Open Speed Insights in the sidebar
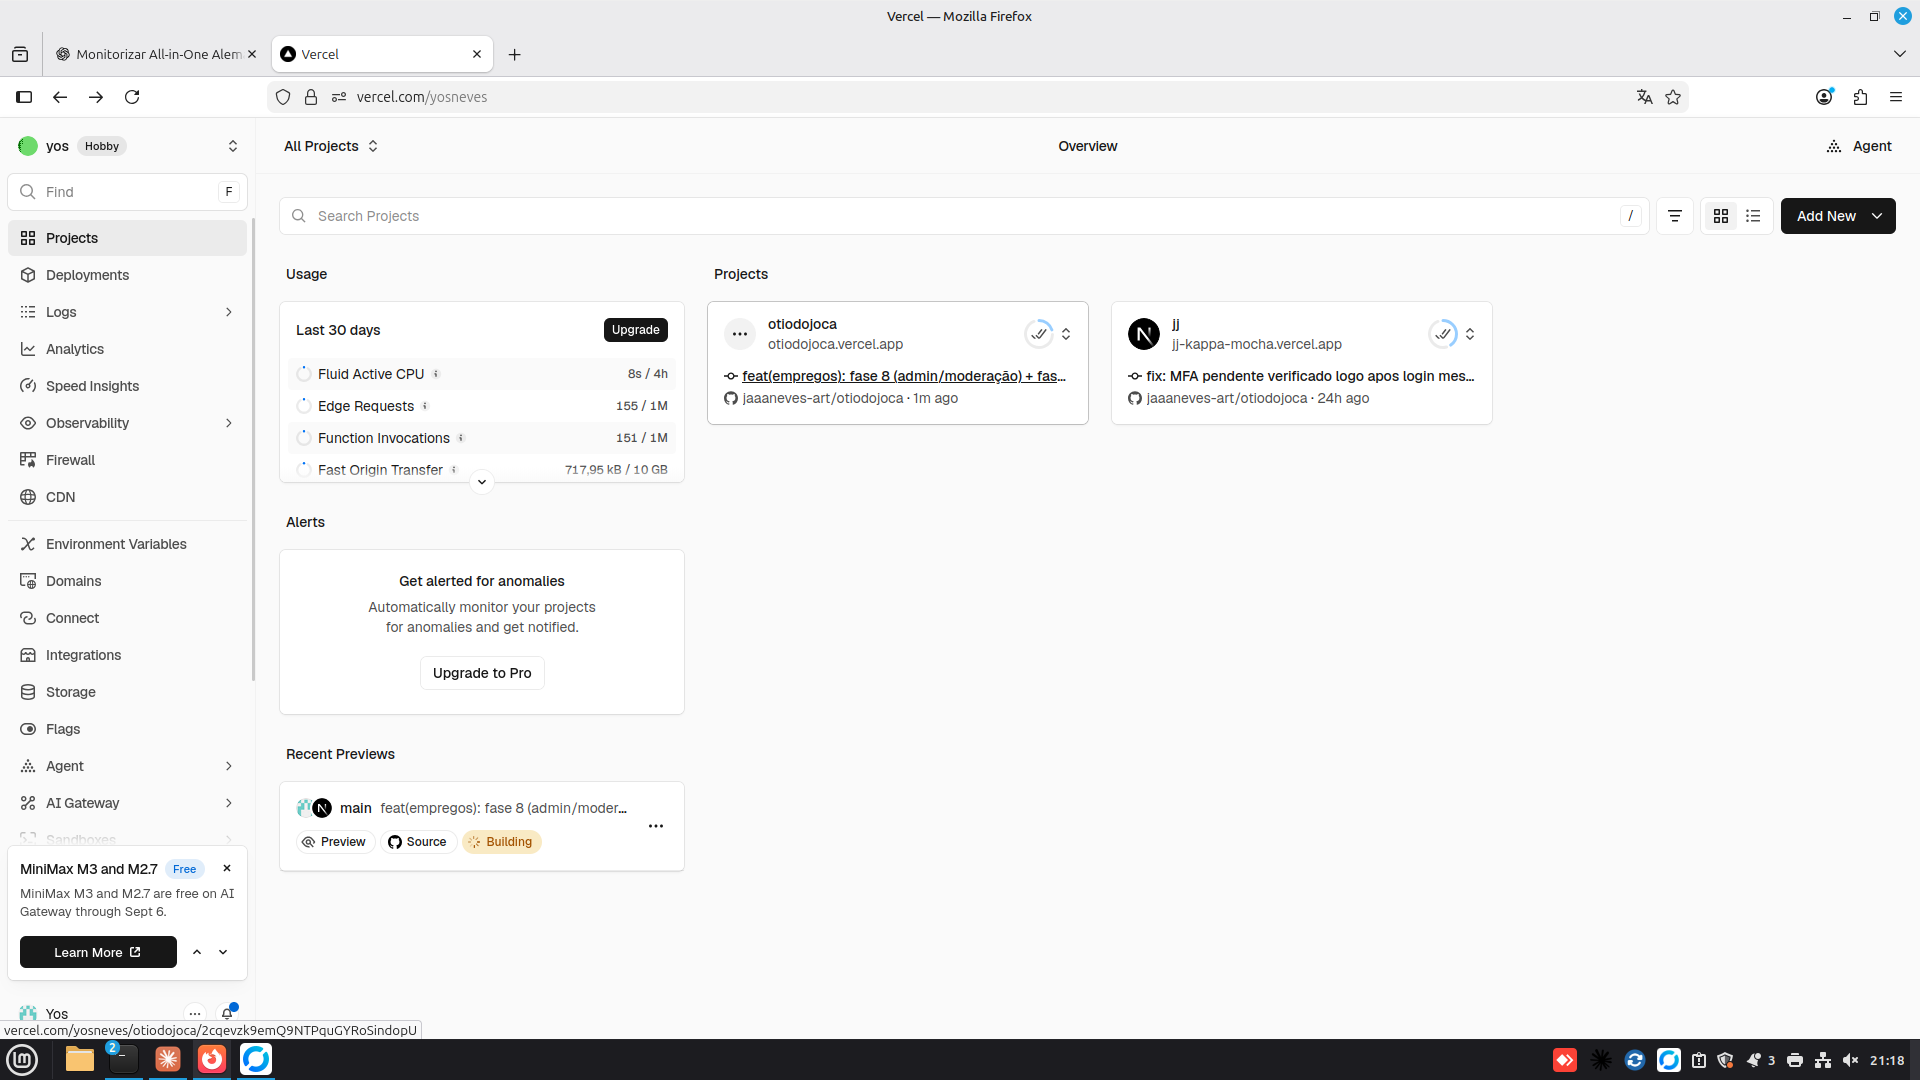1920x1080 pixels. click(128, 386)
